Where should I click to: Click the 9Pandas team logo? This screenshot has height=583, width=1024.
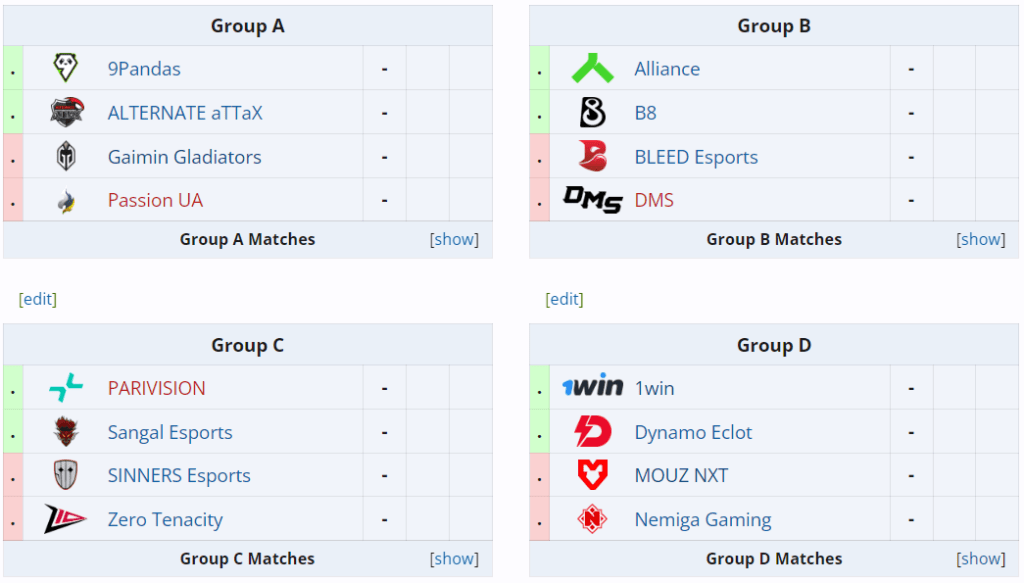pos(65,68)
